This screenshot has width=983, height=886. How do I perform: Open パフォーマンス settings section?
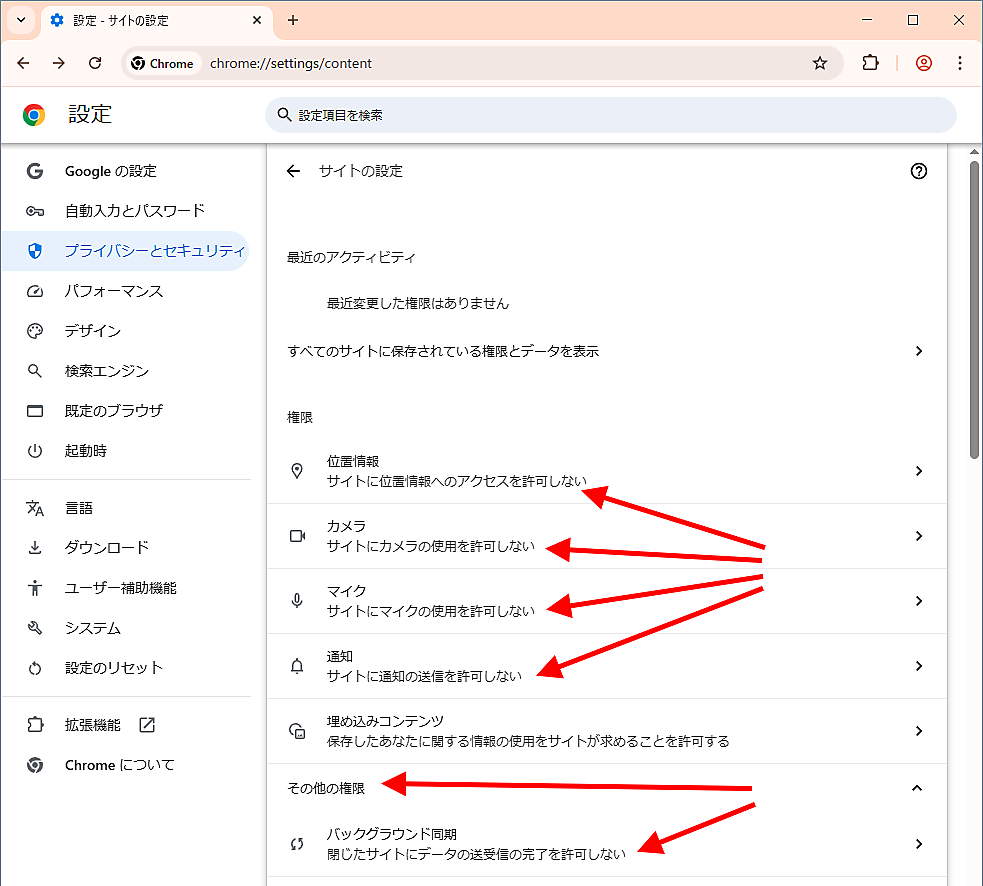tap(114, 291)
